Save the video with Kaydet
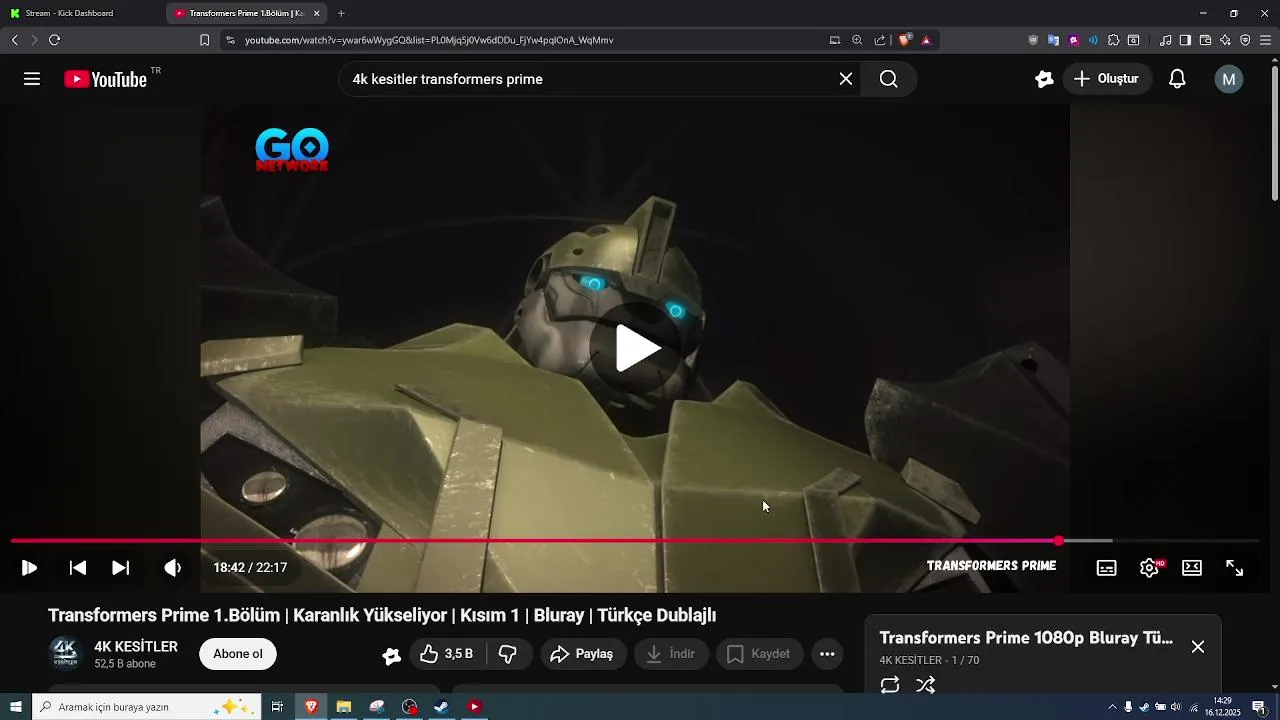The height and width of the screenshot is (720, 1280). click(759, 654)
